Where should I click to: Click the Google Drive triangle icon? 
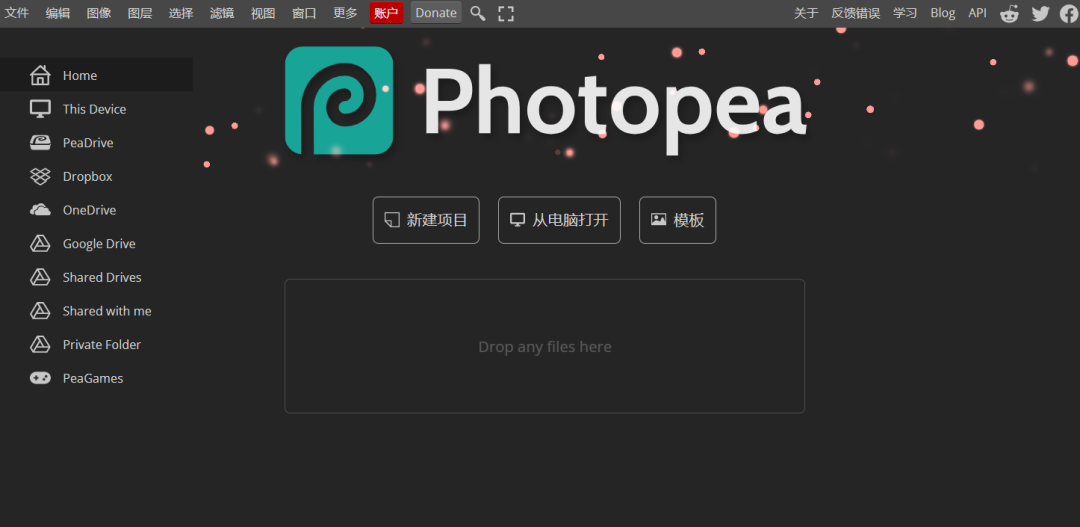pos(41,244)
